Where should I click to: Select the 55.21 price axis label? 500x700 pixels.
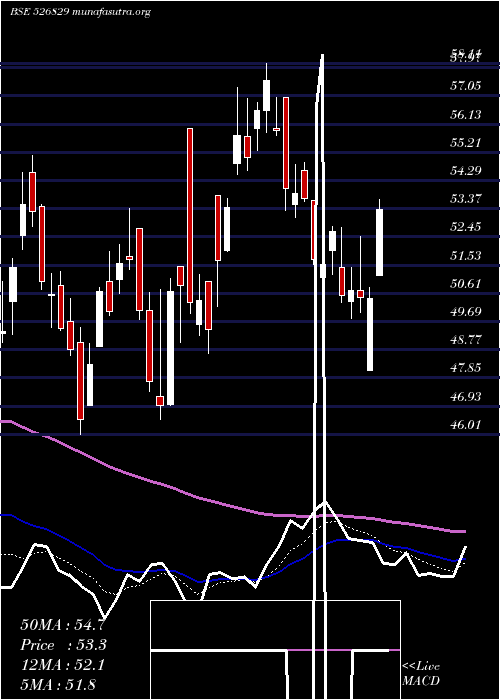click(466, 142)
